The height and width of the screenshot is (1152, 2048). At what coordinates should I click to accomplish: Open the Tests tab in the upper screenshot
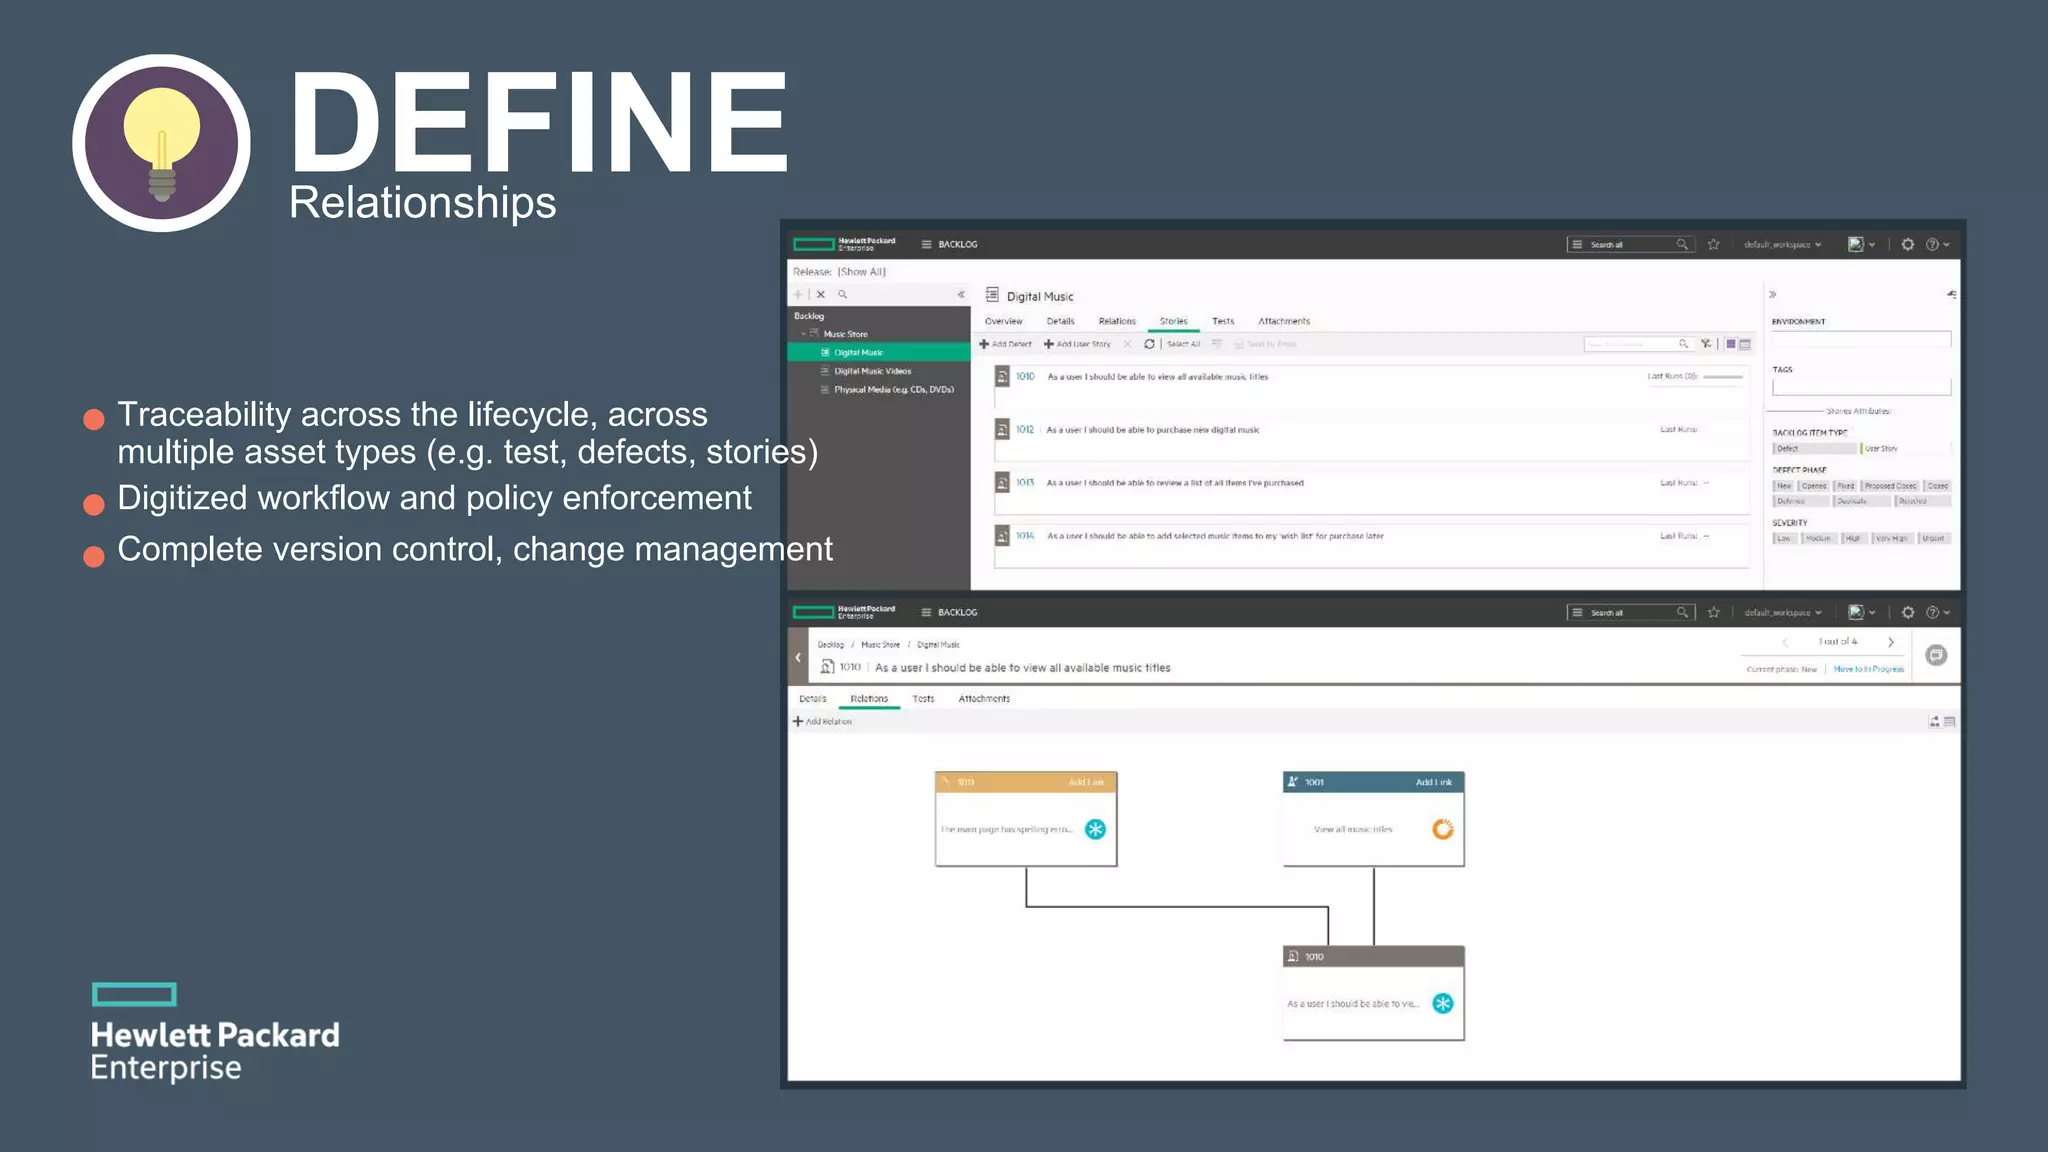[x=1223, y=321]
